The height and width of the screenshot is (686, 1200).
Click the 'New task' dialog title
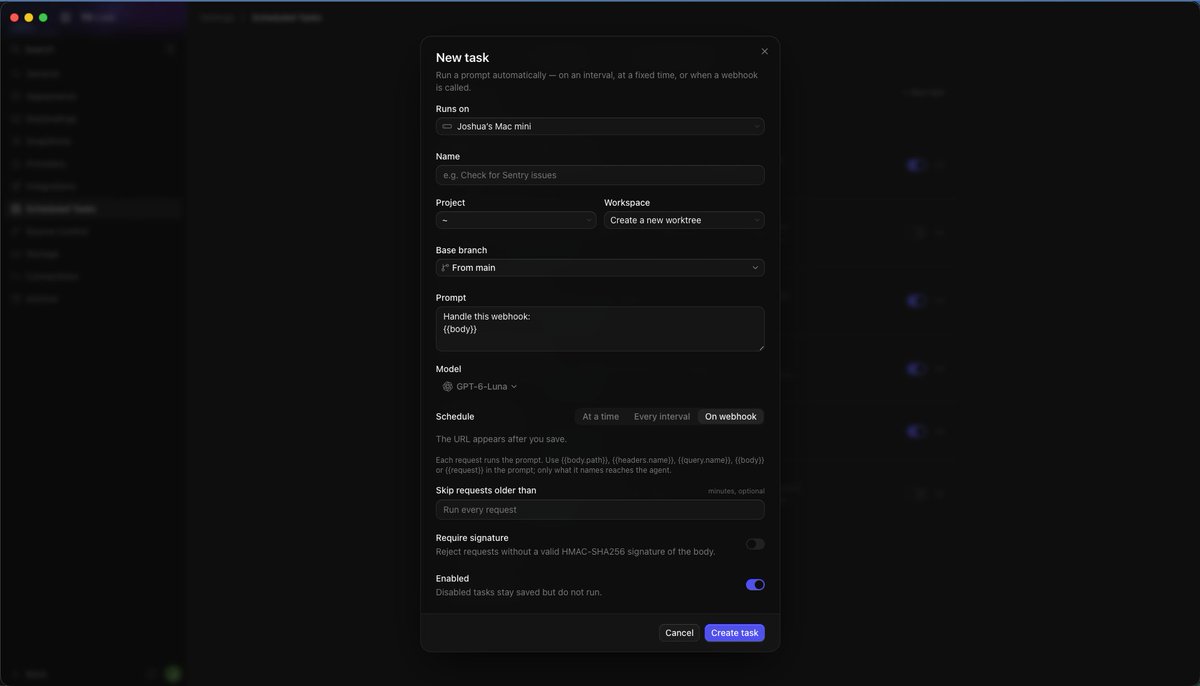click(462, 58)
